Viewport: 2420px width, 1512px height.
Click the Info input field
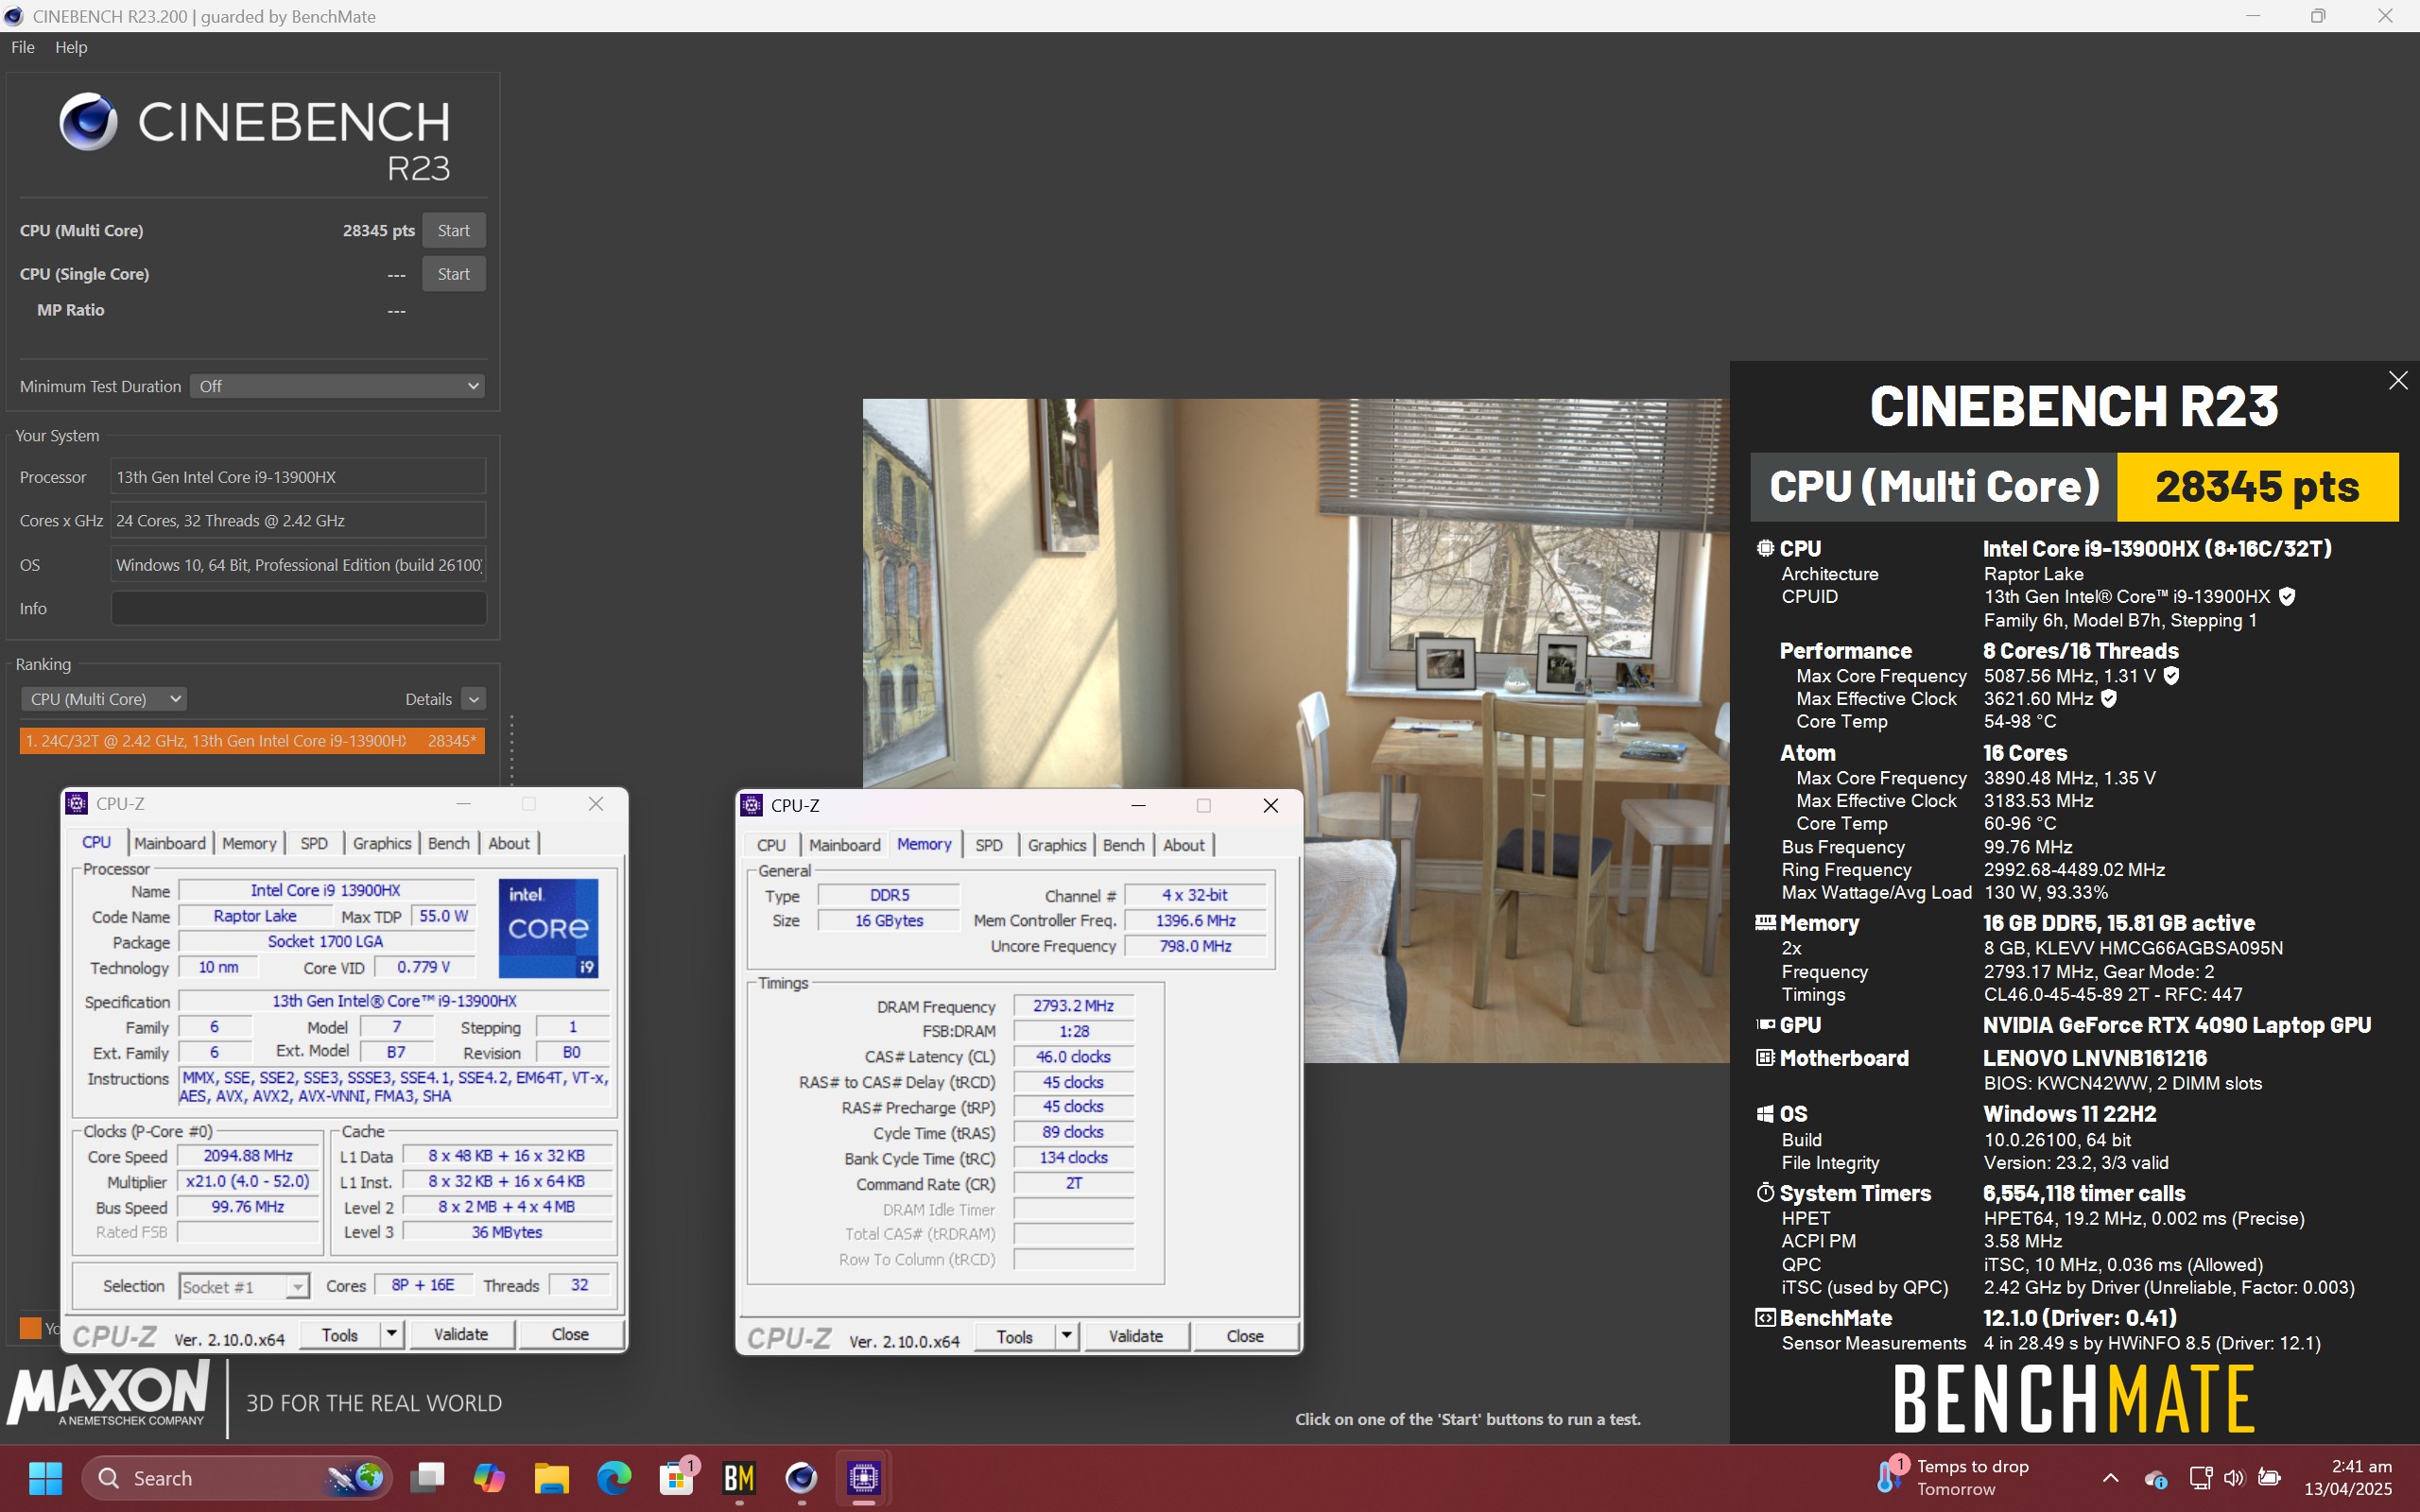tap(298, 608)
